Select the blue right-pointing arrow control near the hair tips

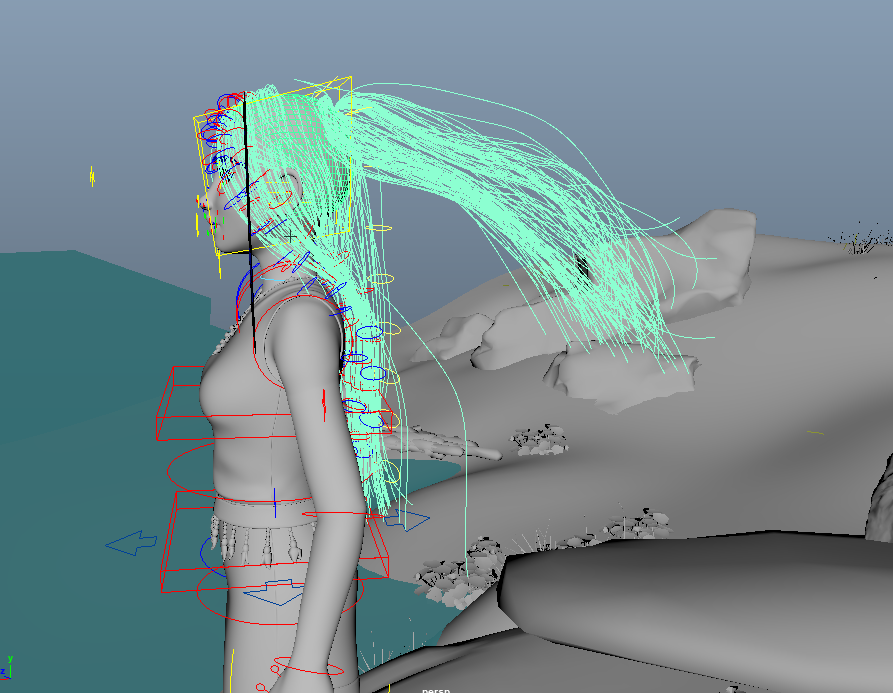click(x=409, y=519)
